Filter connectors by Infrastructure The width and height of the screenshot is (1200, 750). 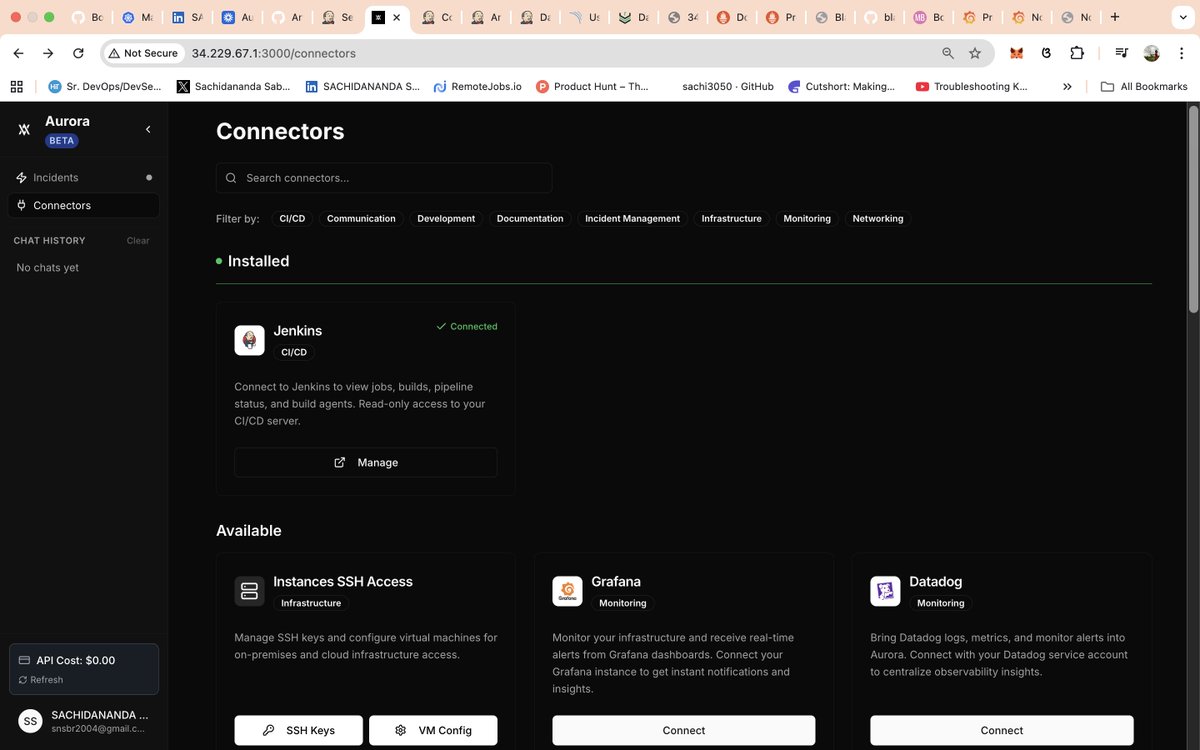coord(731,218)
